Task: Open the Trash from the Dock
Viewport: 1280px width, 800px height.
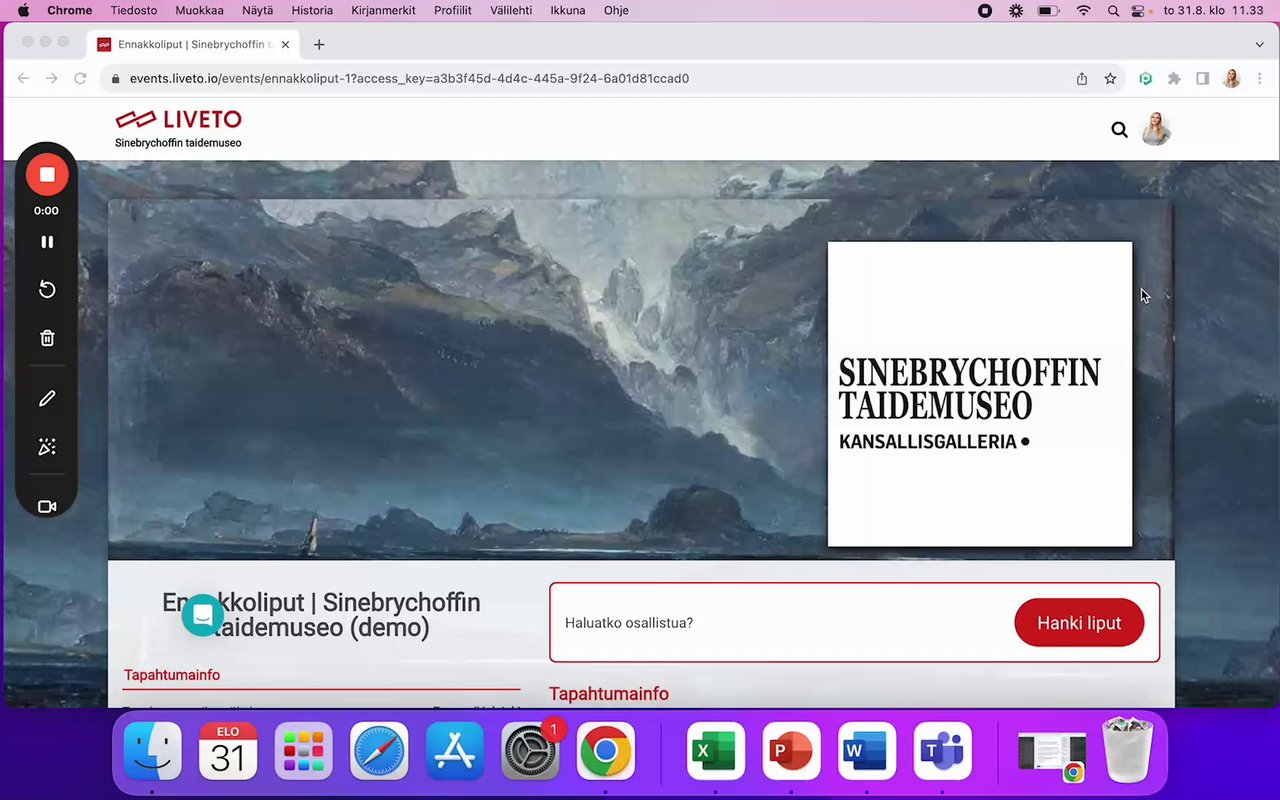Action: [x=1127, y=751]
